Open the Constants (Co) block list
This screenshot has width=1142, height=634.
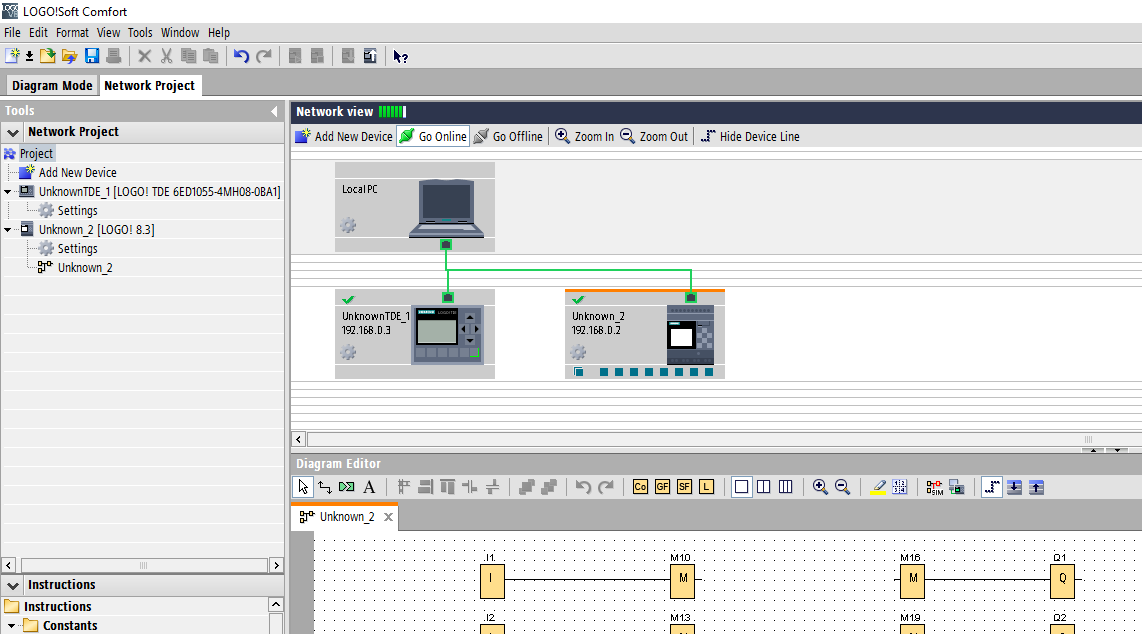click(x=640, y=487)
